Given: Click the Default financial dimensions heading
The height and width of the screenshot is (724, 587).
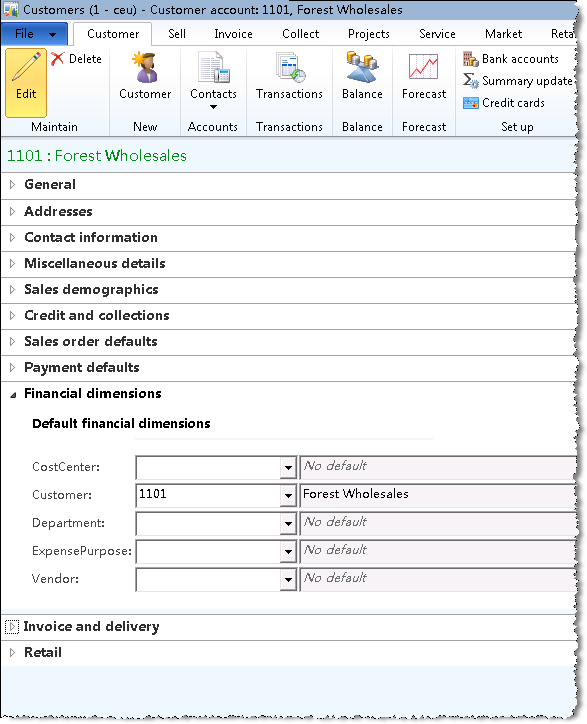Looking at the screenshot, I should pyautogui.click(x=121, y=424).
